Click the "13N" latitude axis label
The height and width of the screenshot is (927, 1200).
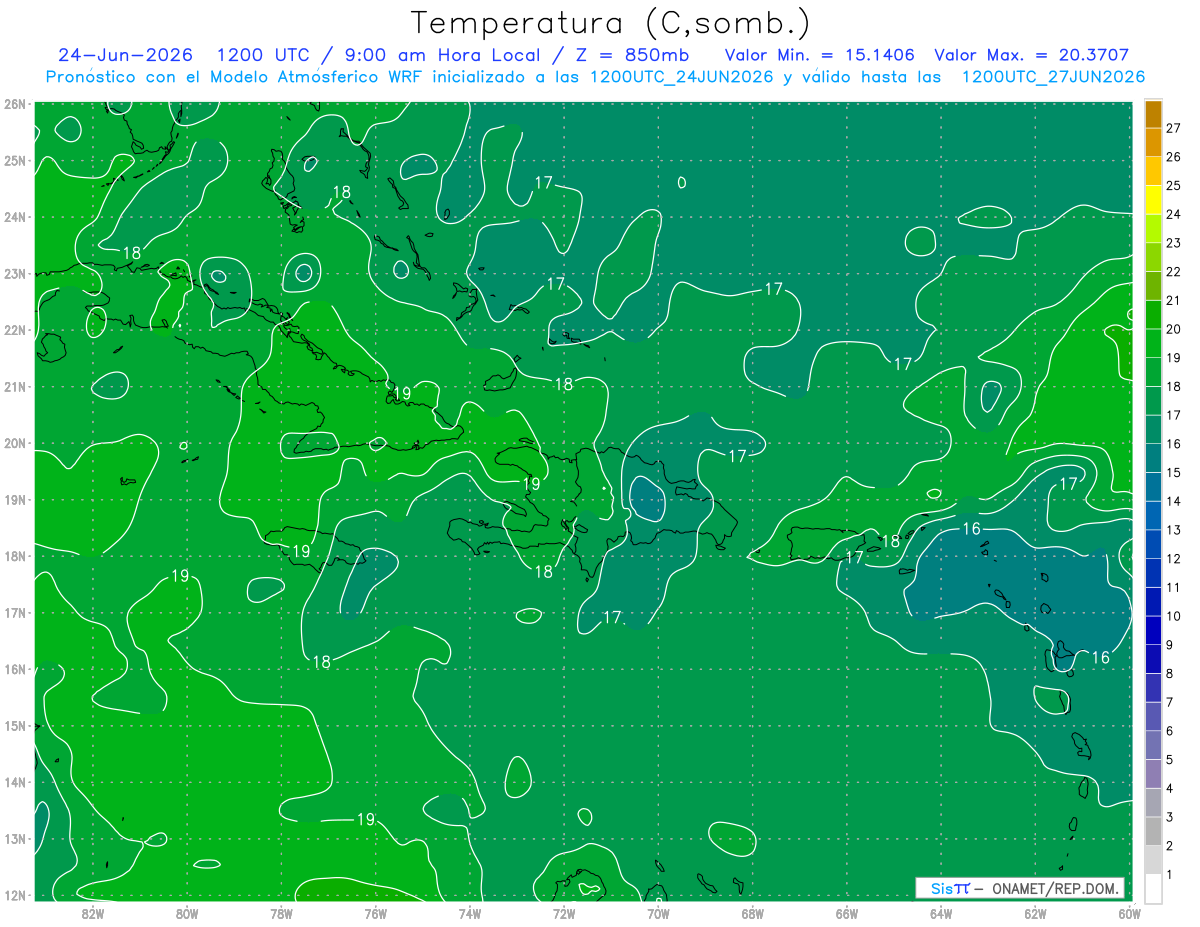point(15,839)
